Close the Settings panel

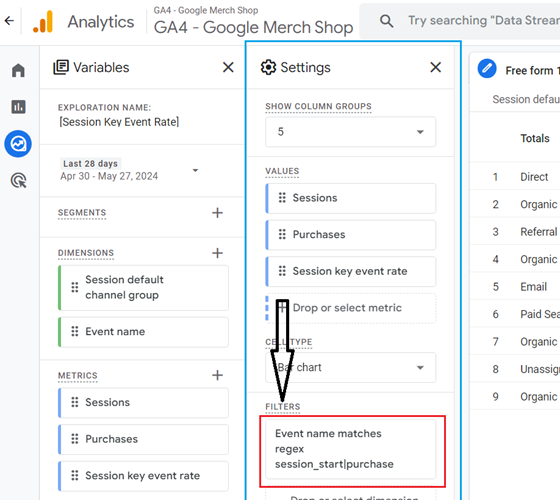[x=435, y=67]
